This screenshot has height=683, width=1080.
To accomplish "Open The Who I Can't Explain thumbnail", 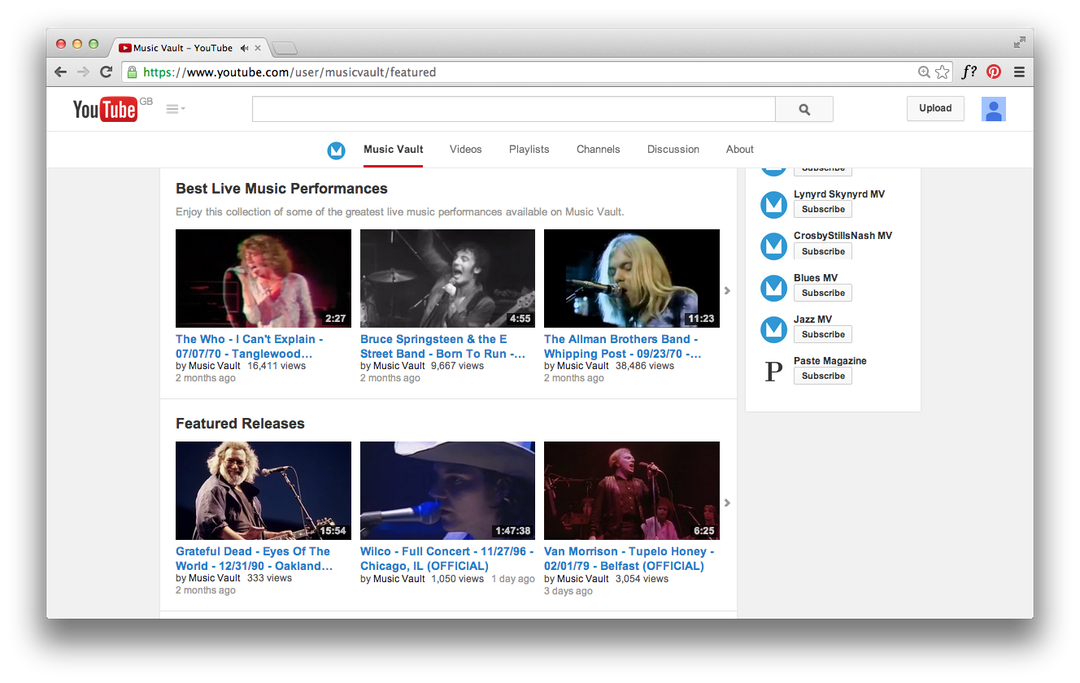I will [x=263, y=278].
